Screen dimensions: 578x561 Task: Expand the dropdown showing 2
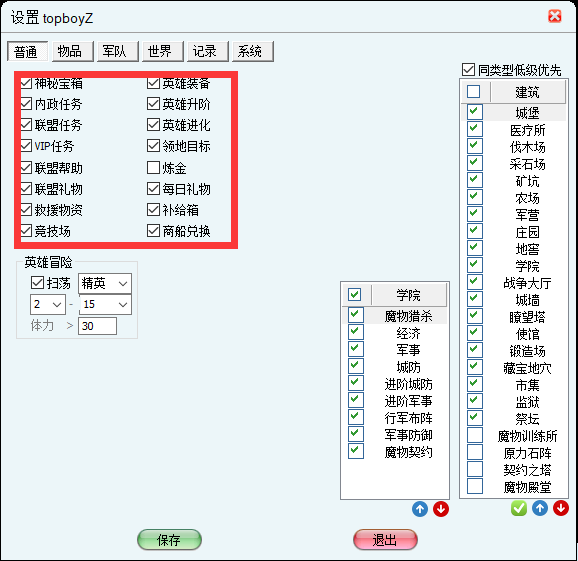[x=48, y=304]
